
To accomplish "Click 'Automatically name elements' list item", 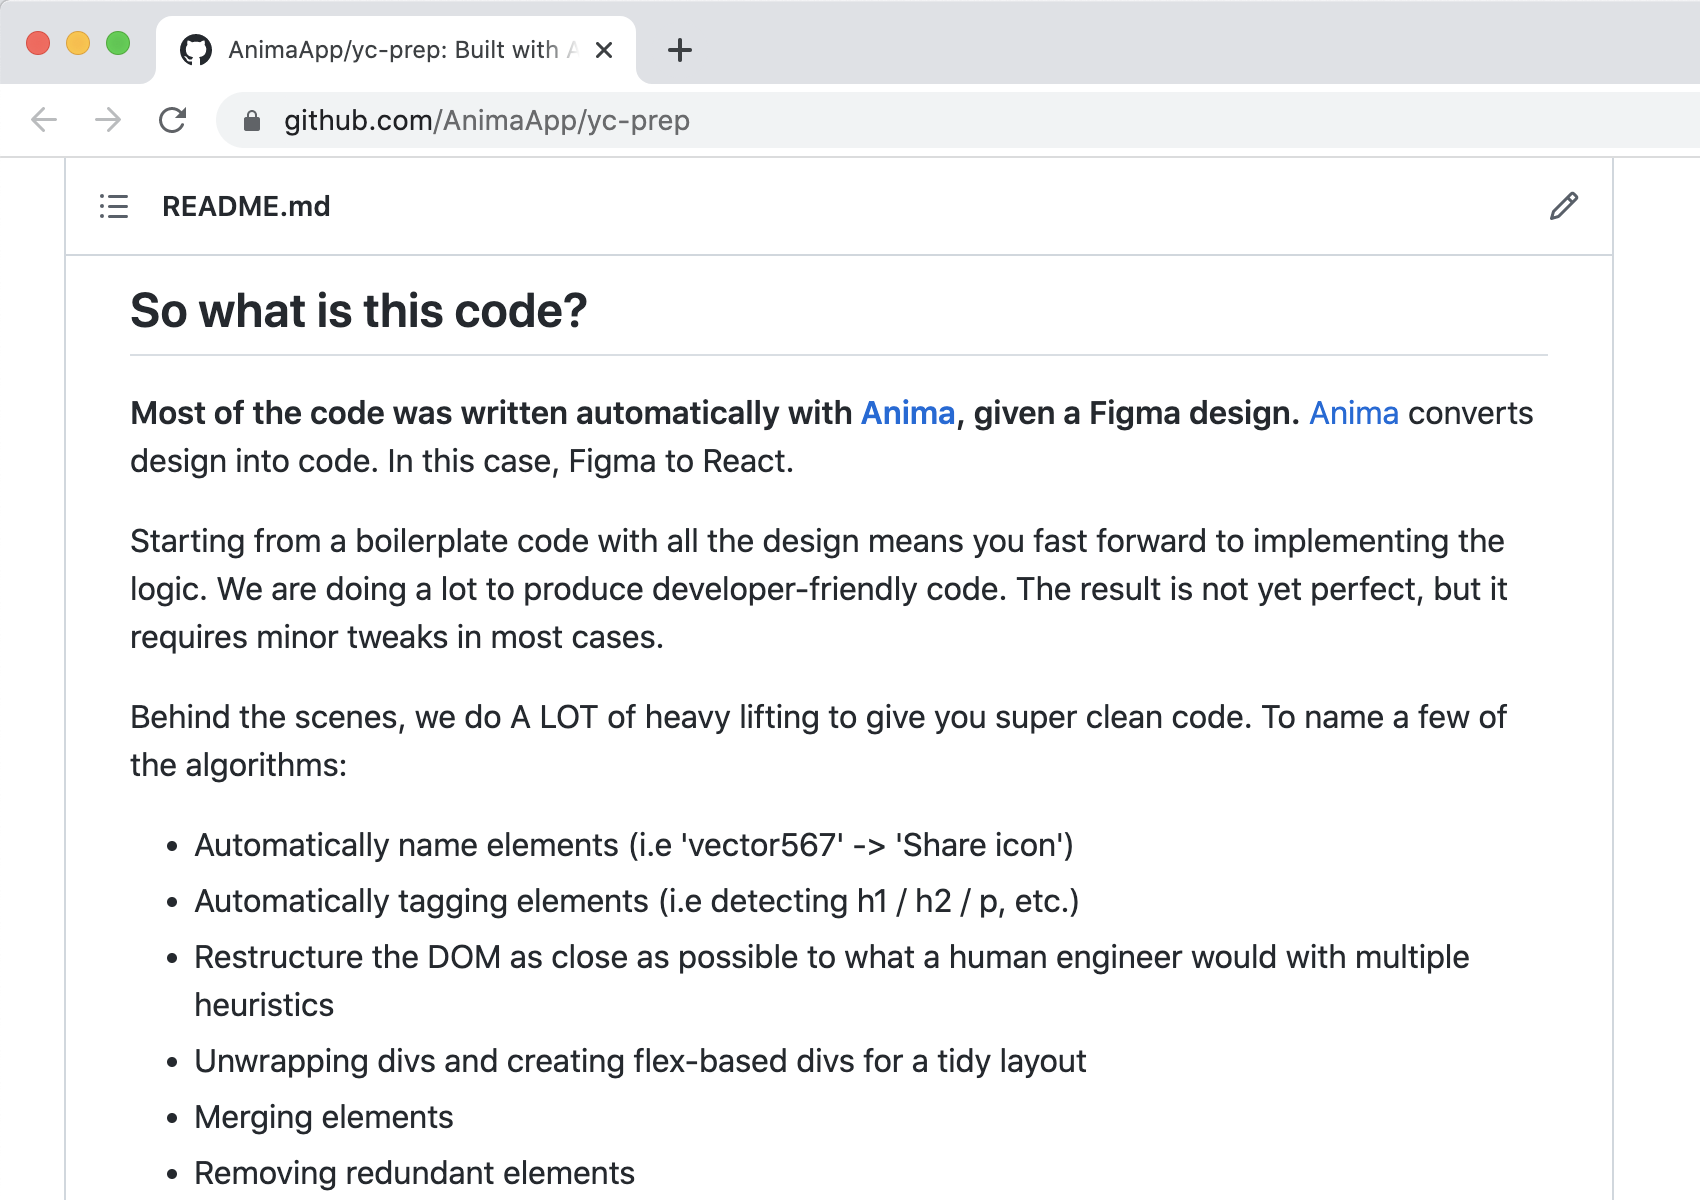I will 634,845.
